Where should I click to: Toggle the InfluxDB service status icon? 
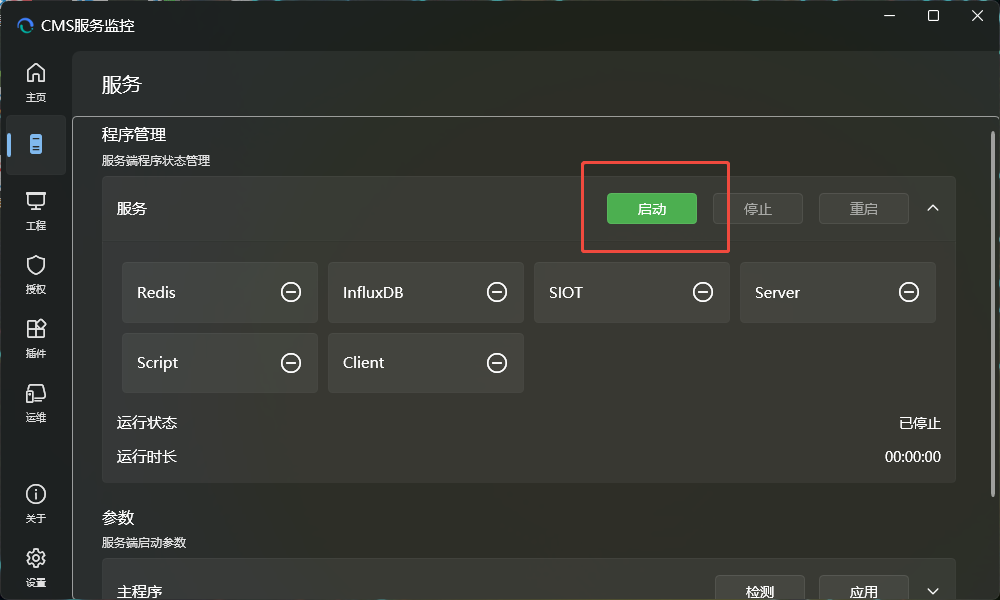[497, 292]
